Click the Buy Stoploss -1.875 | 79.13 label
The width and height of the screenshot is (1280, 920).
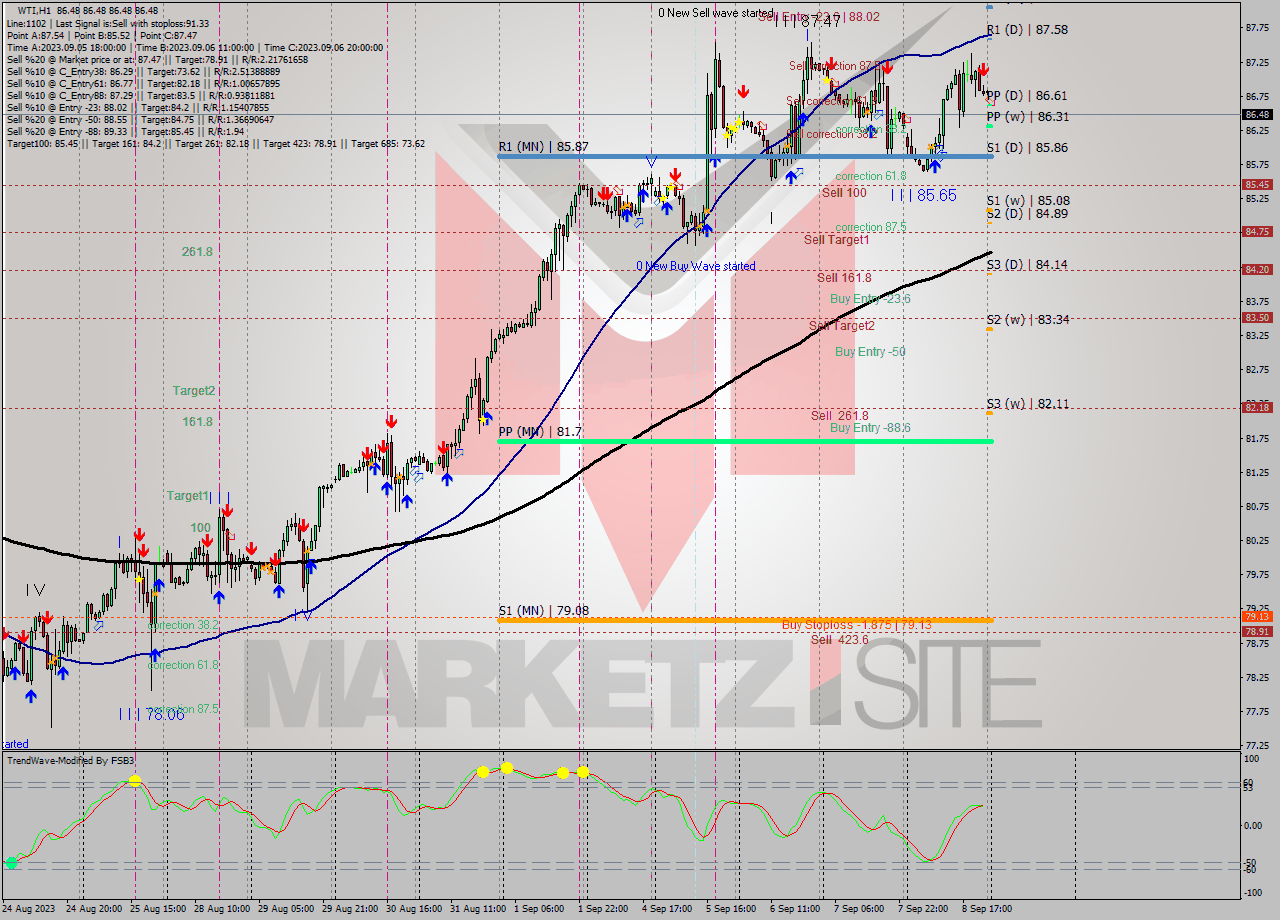click(x=857, y=625)
